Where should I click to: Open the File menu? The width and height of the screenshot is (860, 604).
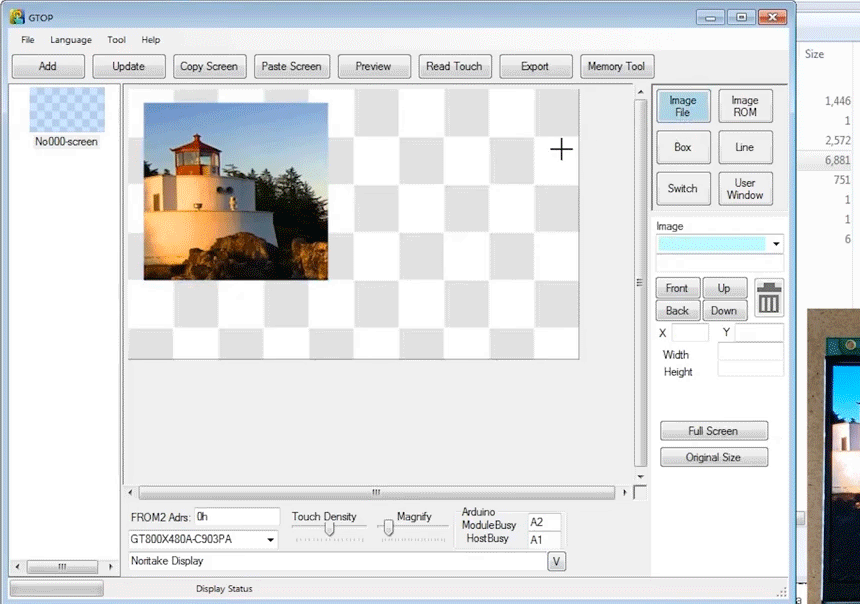pos(27,40)
